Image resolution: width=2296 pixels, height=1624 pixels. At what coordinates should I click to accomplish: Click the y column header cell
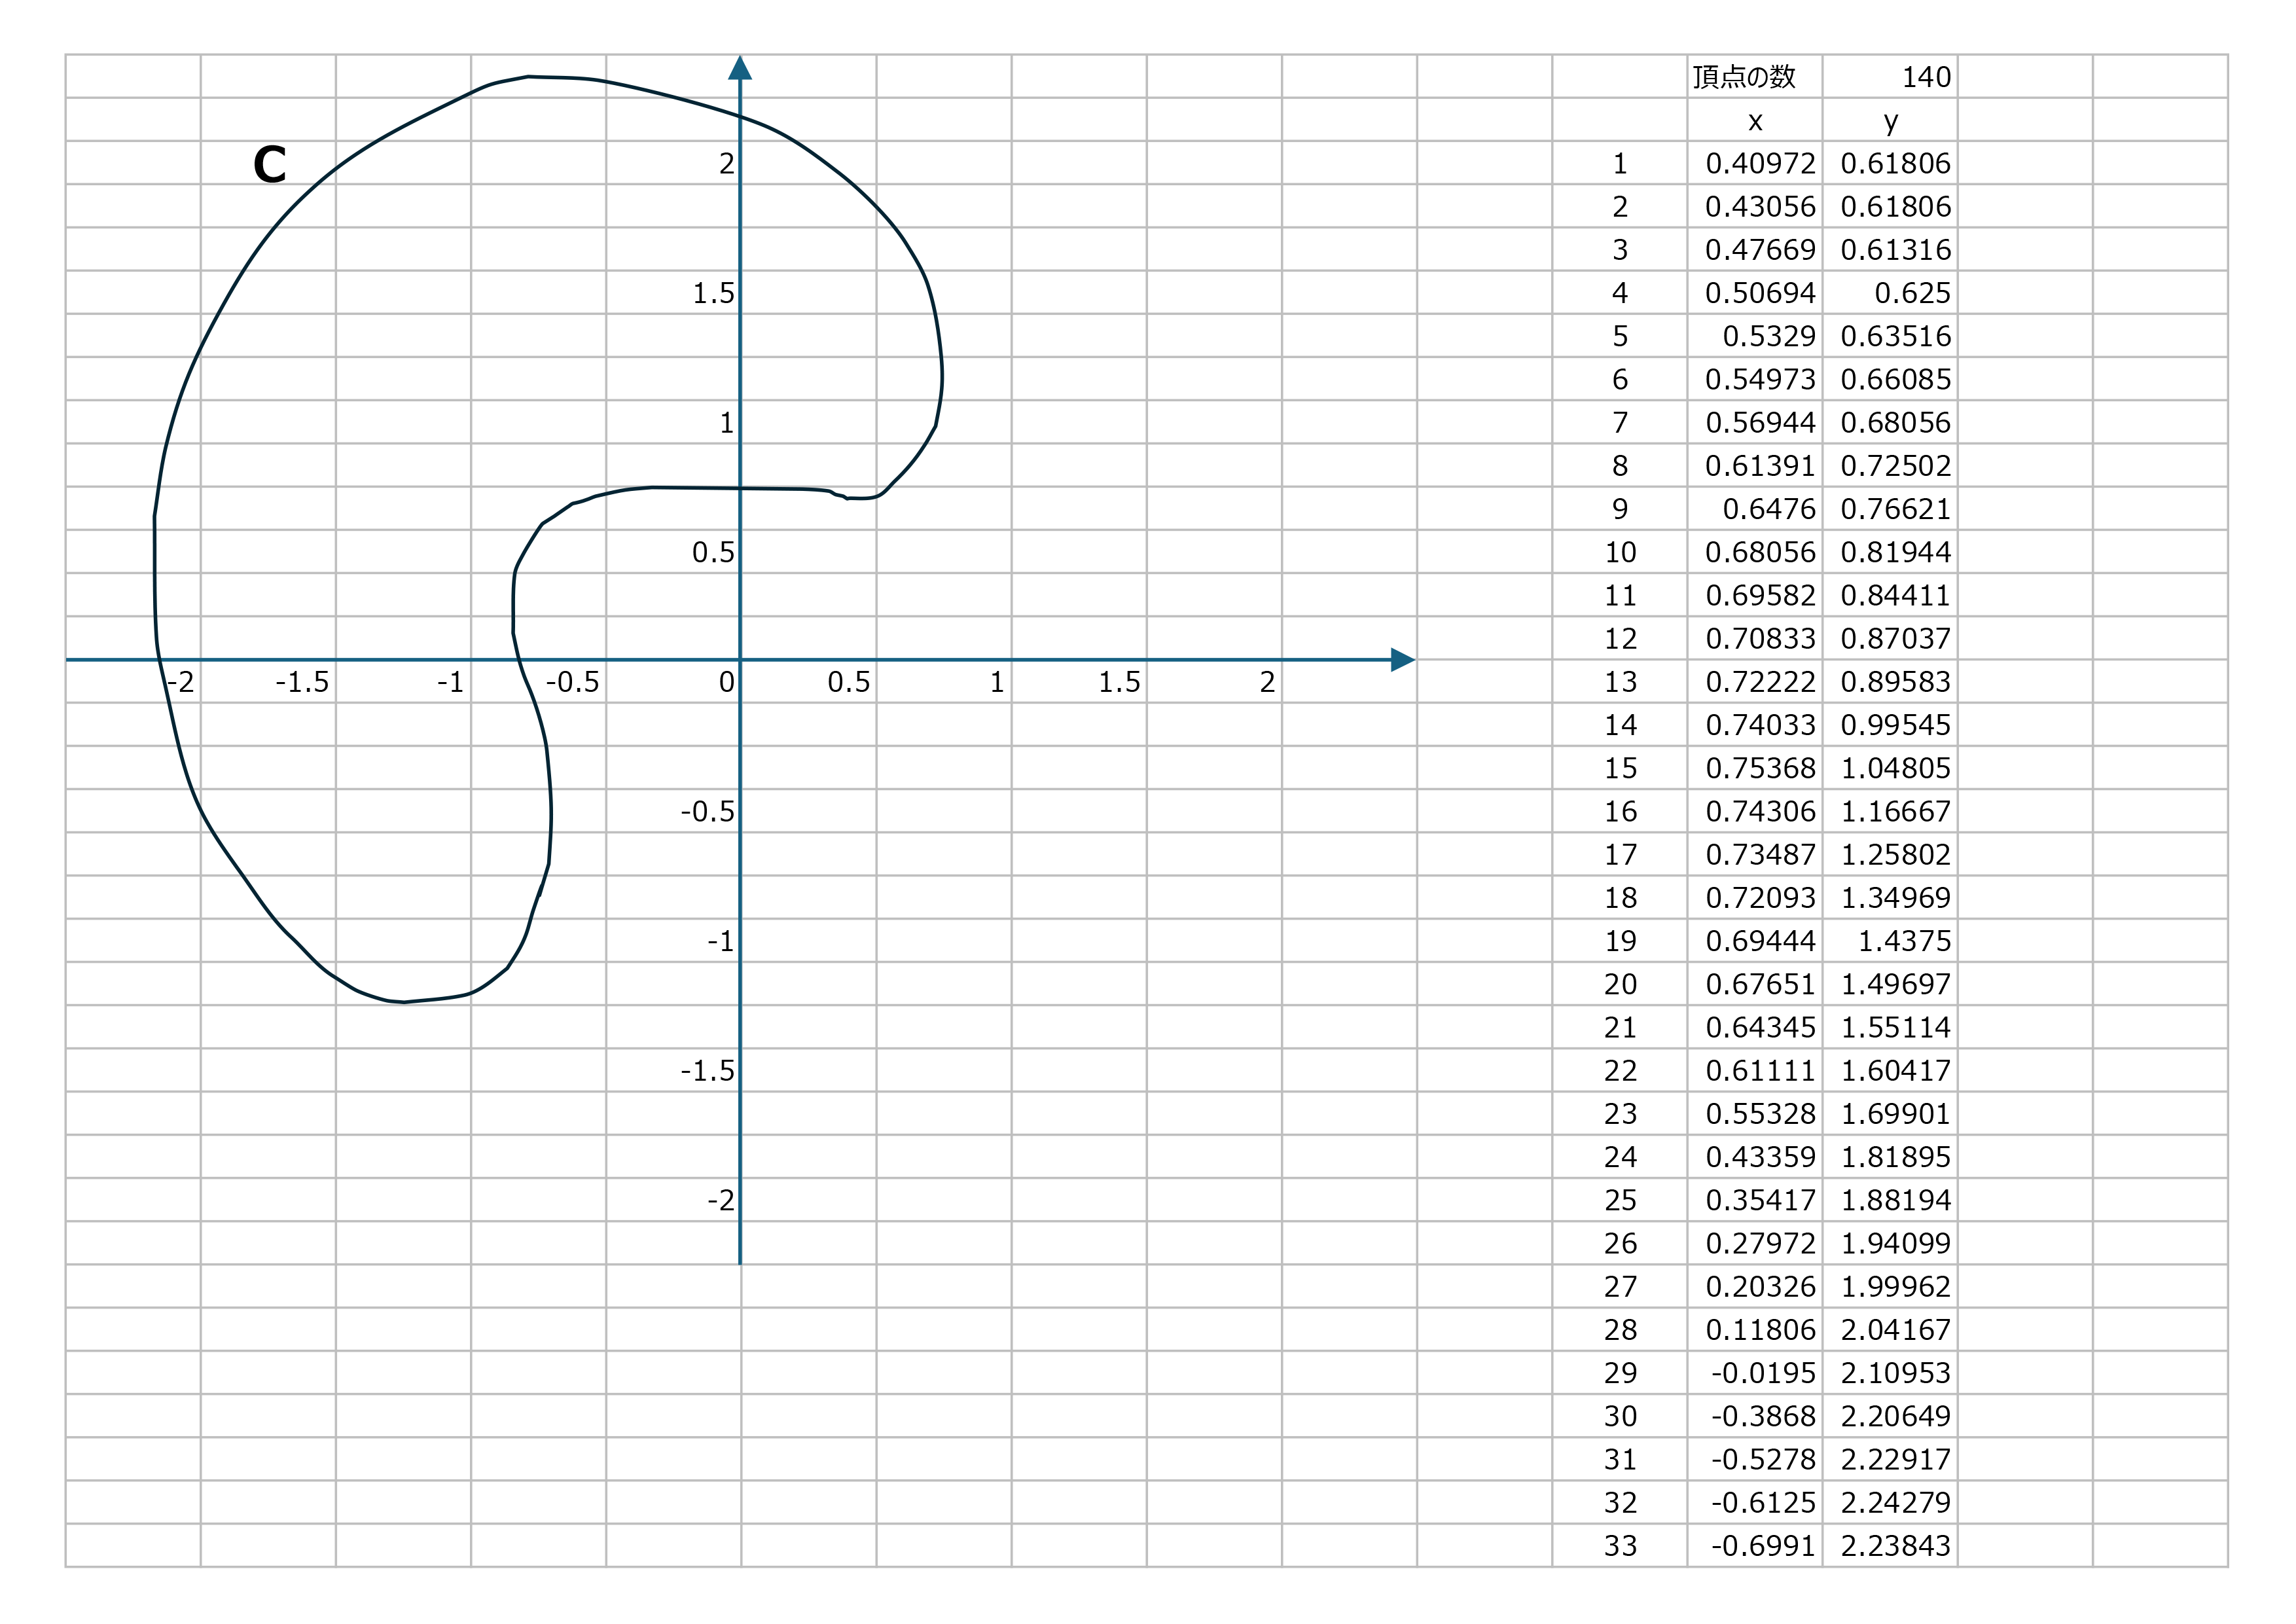(1890, 121)
